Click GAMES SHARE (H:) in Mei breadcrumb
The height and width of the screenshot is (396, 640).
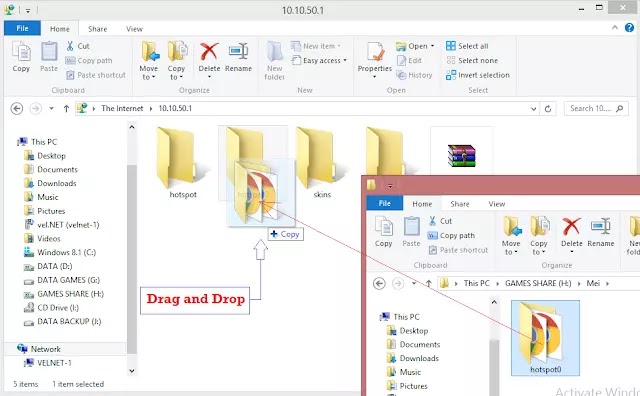click(538, 283)
